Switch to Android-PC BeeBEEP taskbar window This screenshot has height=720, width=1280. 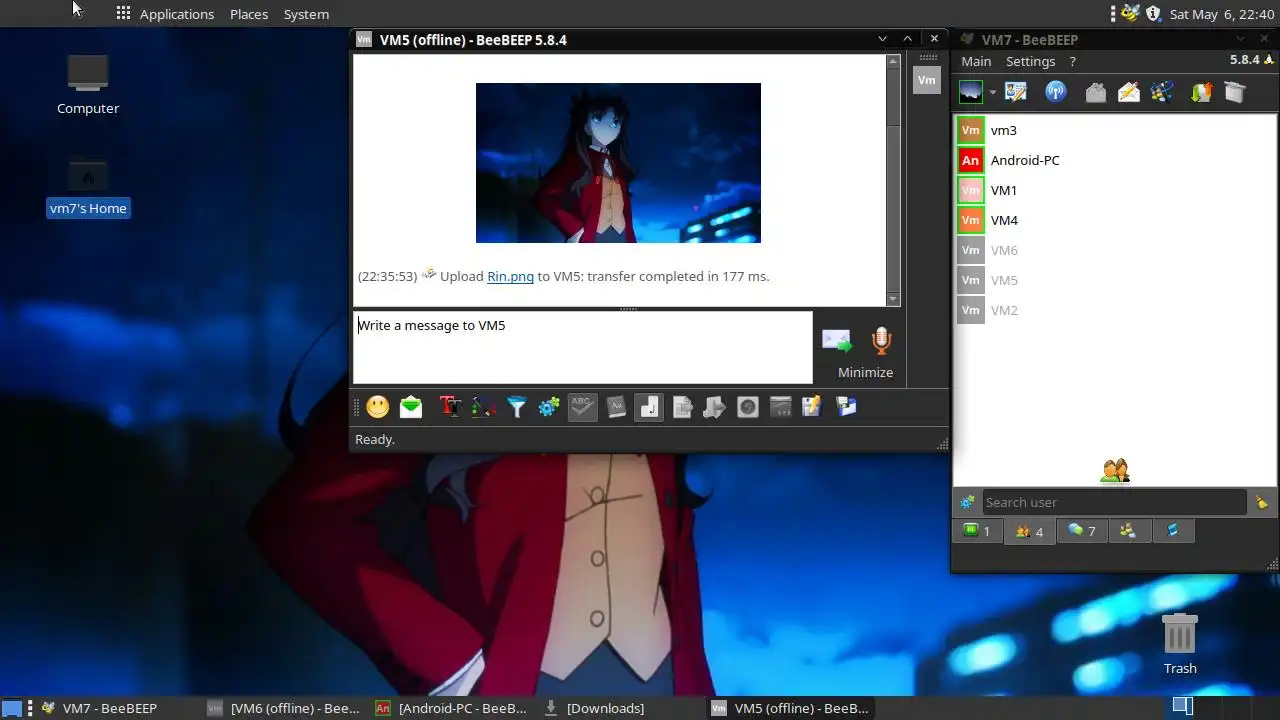pos(452,708)
